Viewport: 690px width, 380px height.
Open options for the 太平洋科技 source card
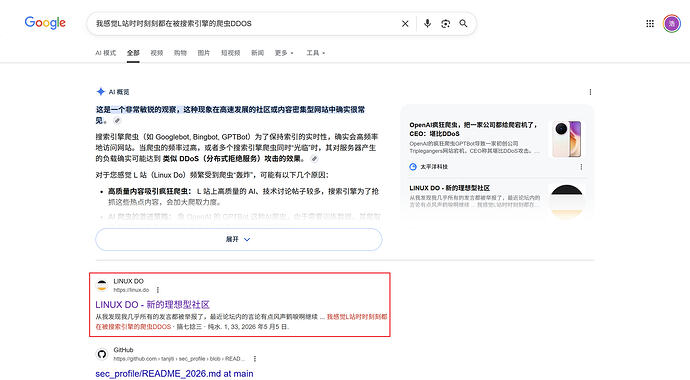click(581, 167)
